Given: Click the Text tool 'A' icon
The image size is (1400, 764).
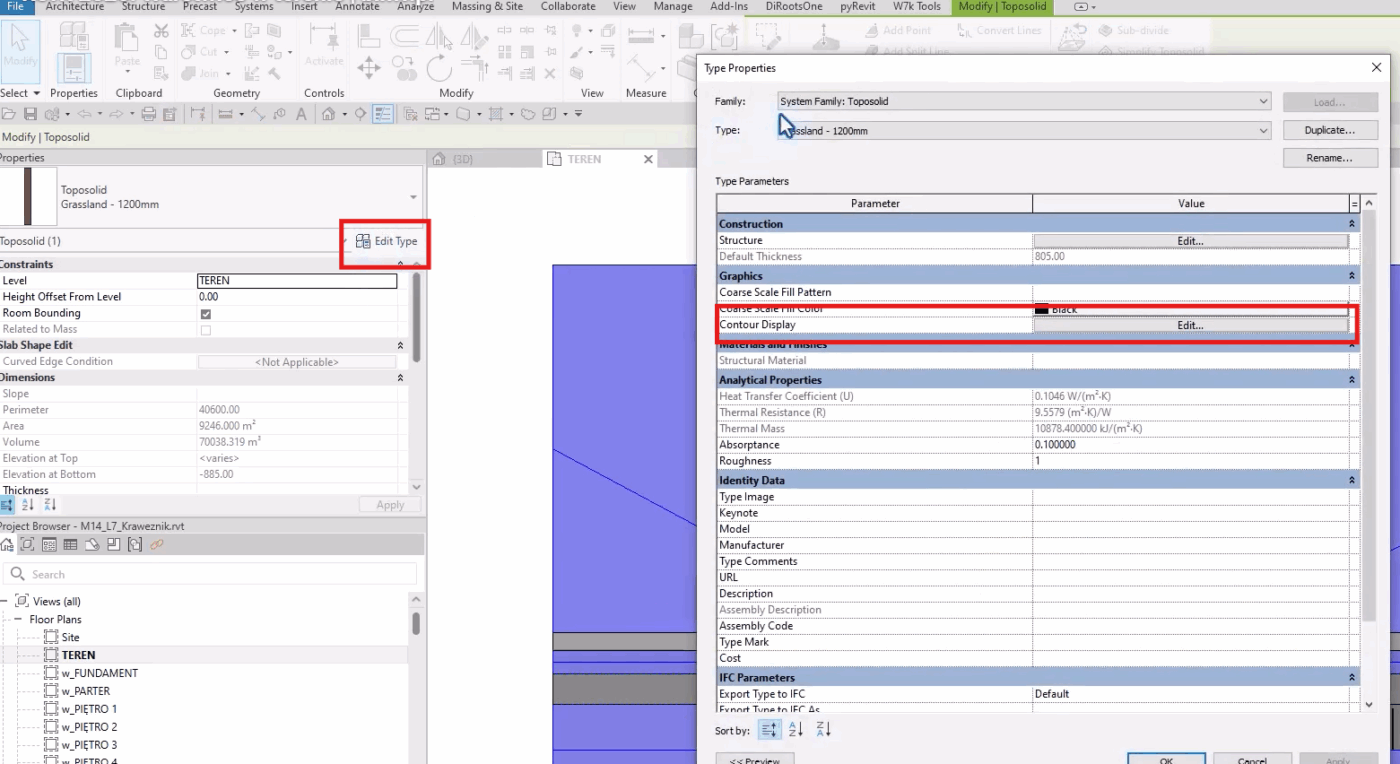Looking at the screenshot, I should [x=301, y=114].
